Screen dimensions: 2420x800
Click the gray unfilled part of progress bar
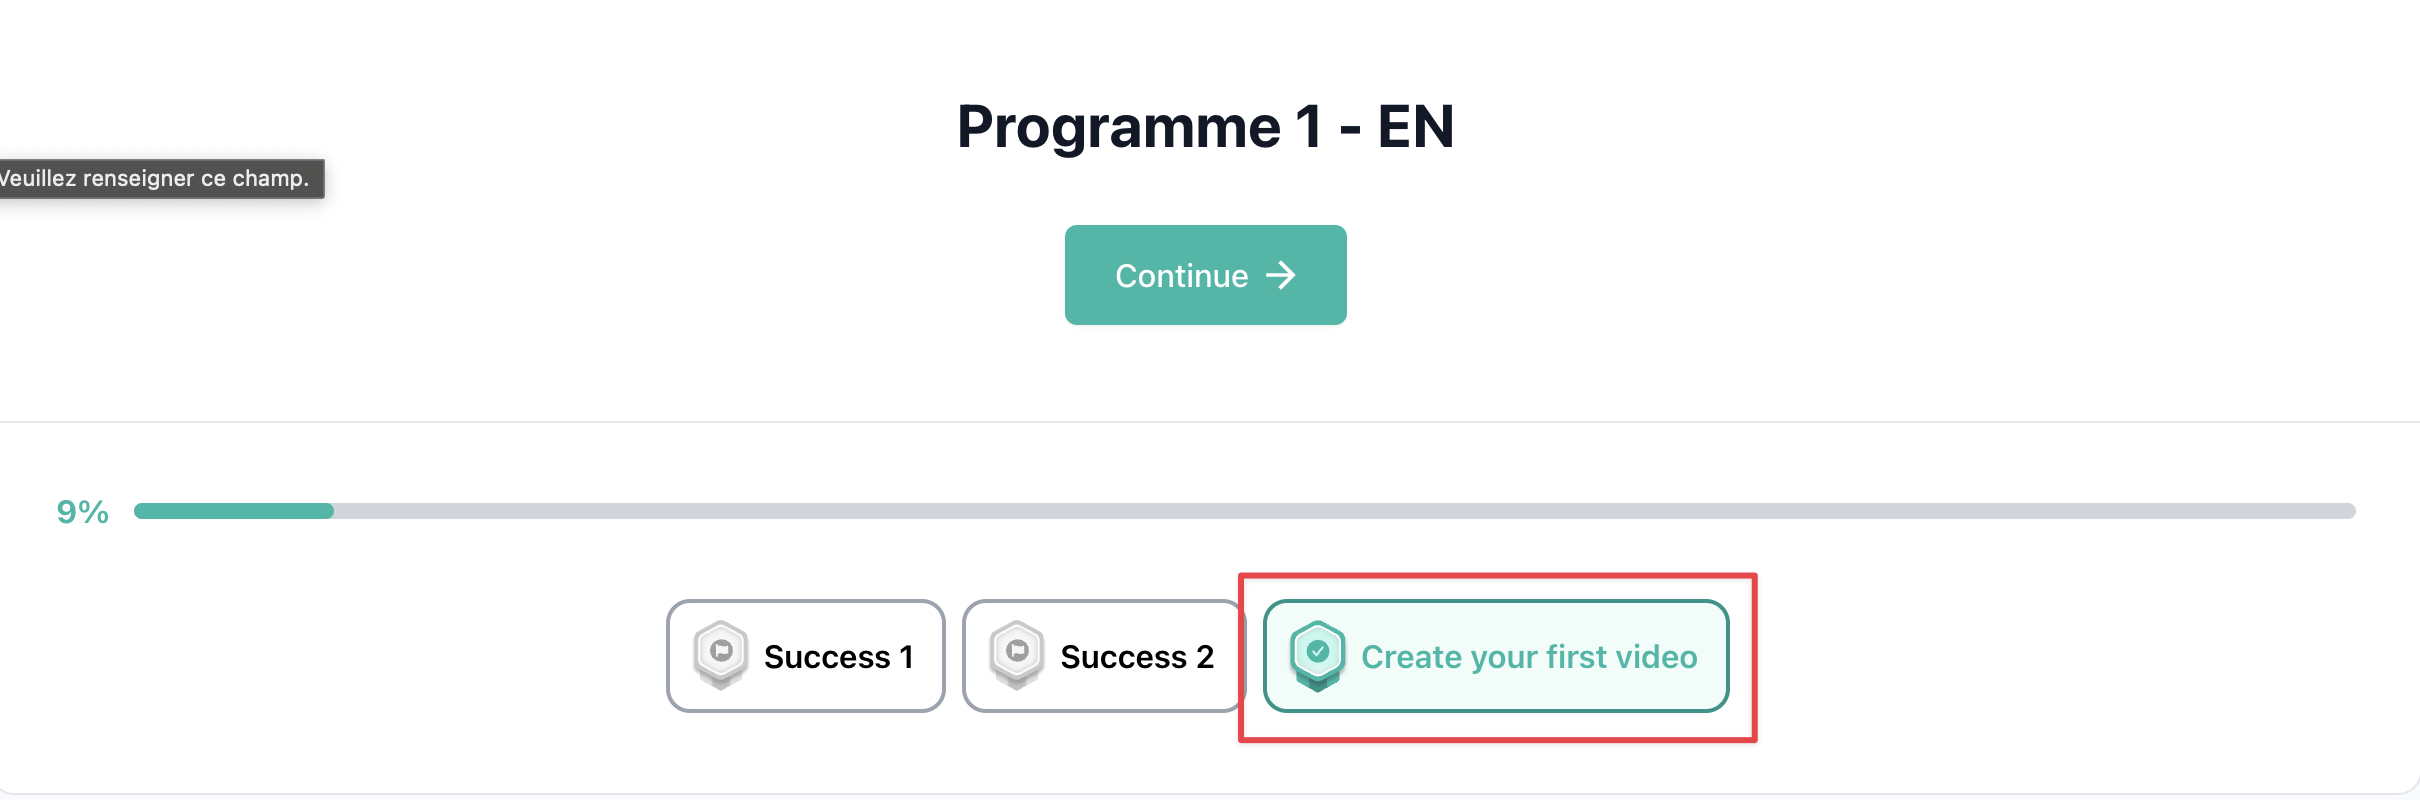click(x=1345, y=511)
